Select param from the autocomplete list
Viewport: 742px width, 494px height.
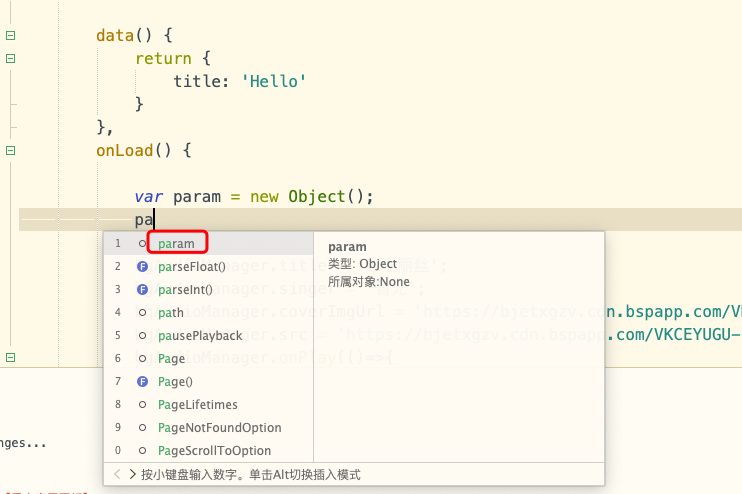[x=176, y=244]
